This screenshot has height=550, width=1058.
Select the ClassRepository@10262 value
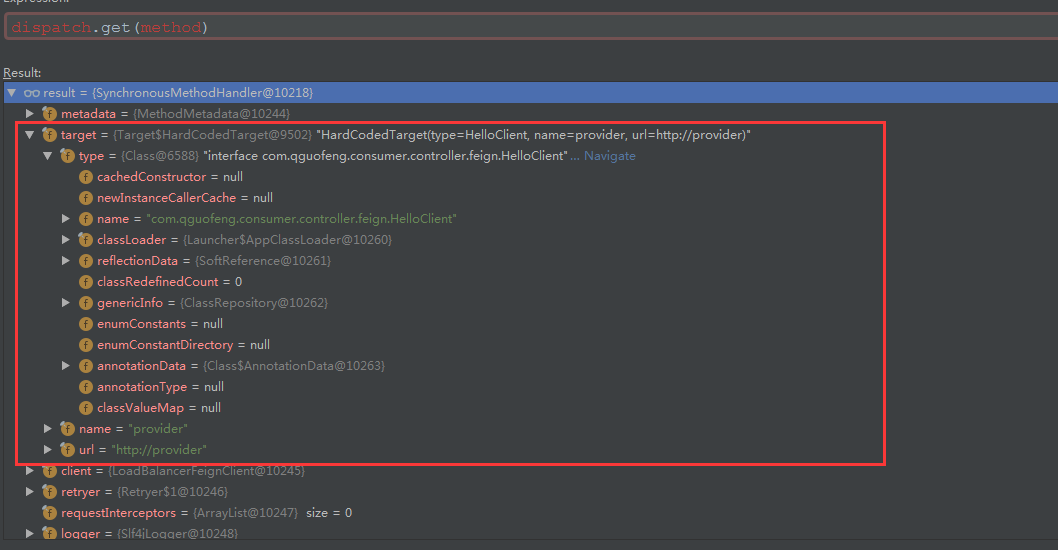pyautogui.click(x=254, y=302)
